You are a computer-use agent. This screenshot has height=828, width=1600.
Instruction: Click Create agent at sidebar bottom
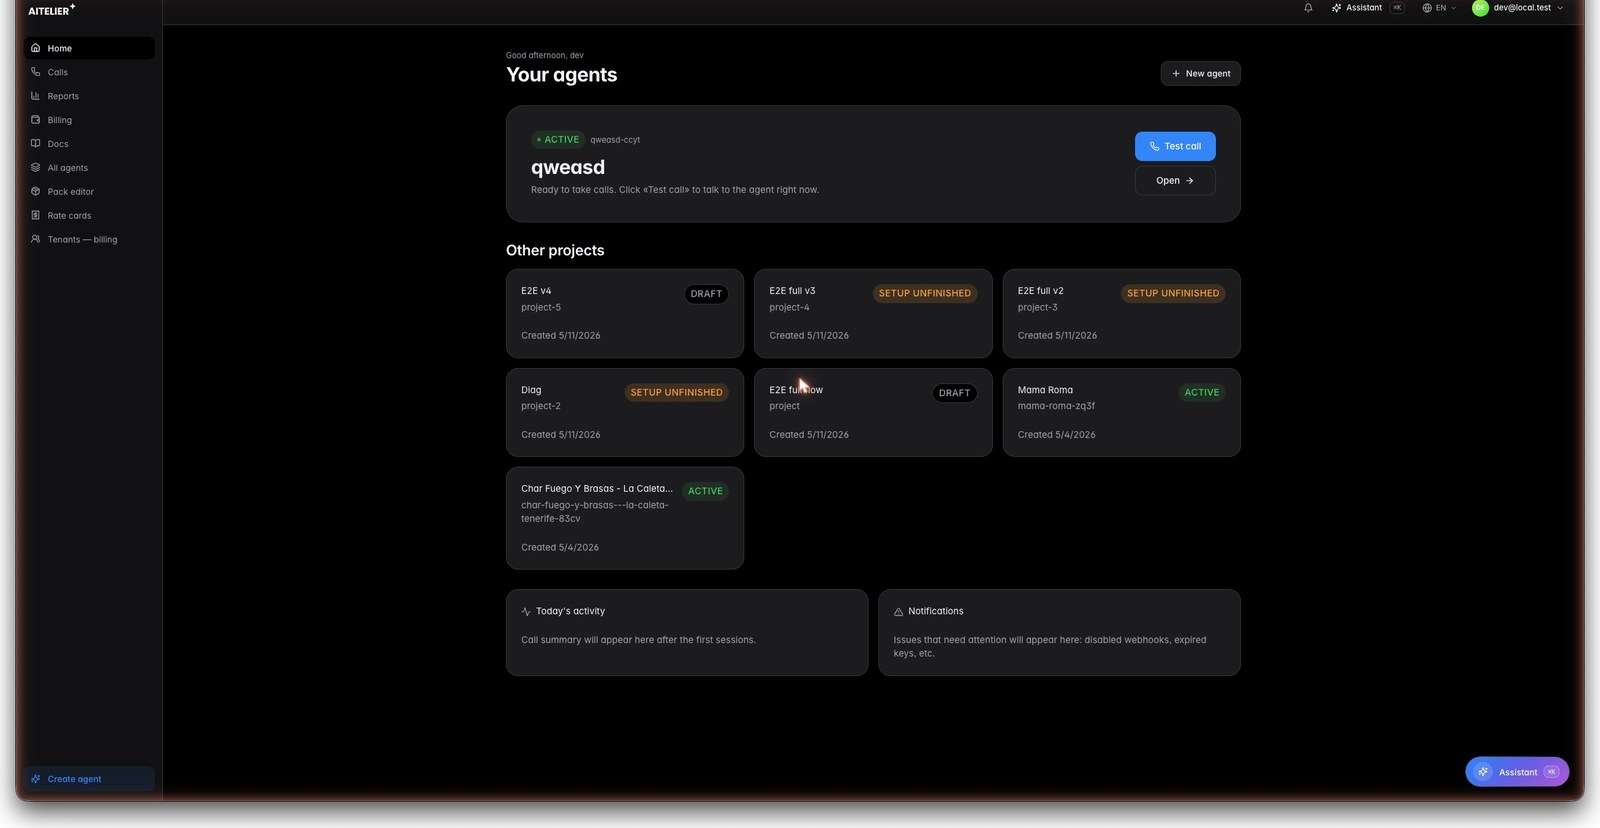90,779
